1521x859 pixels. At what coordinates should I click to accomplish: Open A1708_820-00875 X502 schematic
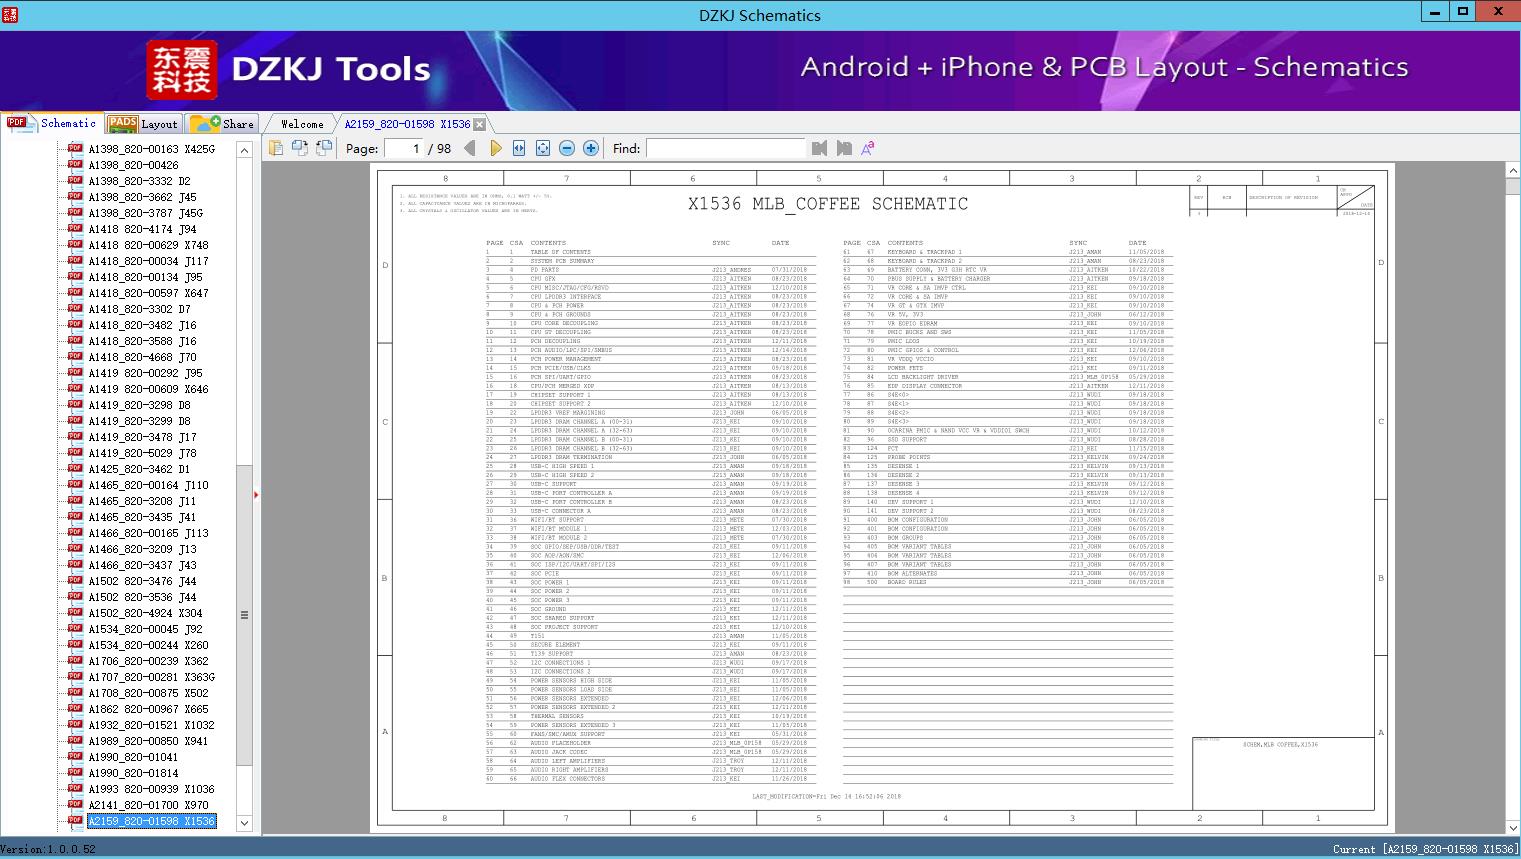pyautogui.click(x=148, y=693)
